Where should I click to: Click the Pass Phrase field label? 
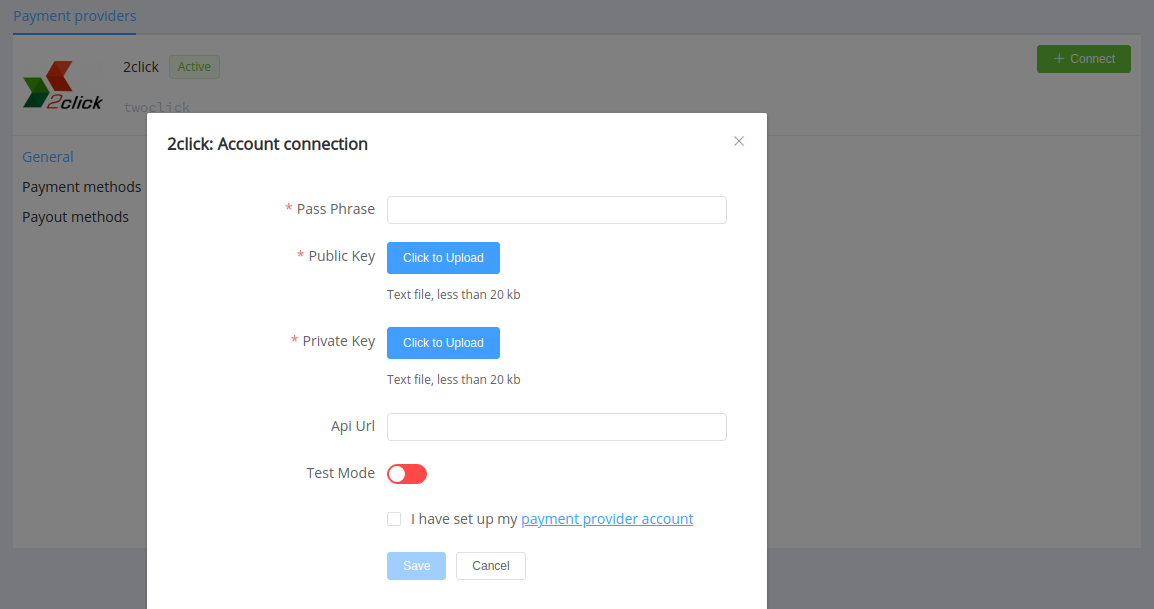(336, 209)
